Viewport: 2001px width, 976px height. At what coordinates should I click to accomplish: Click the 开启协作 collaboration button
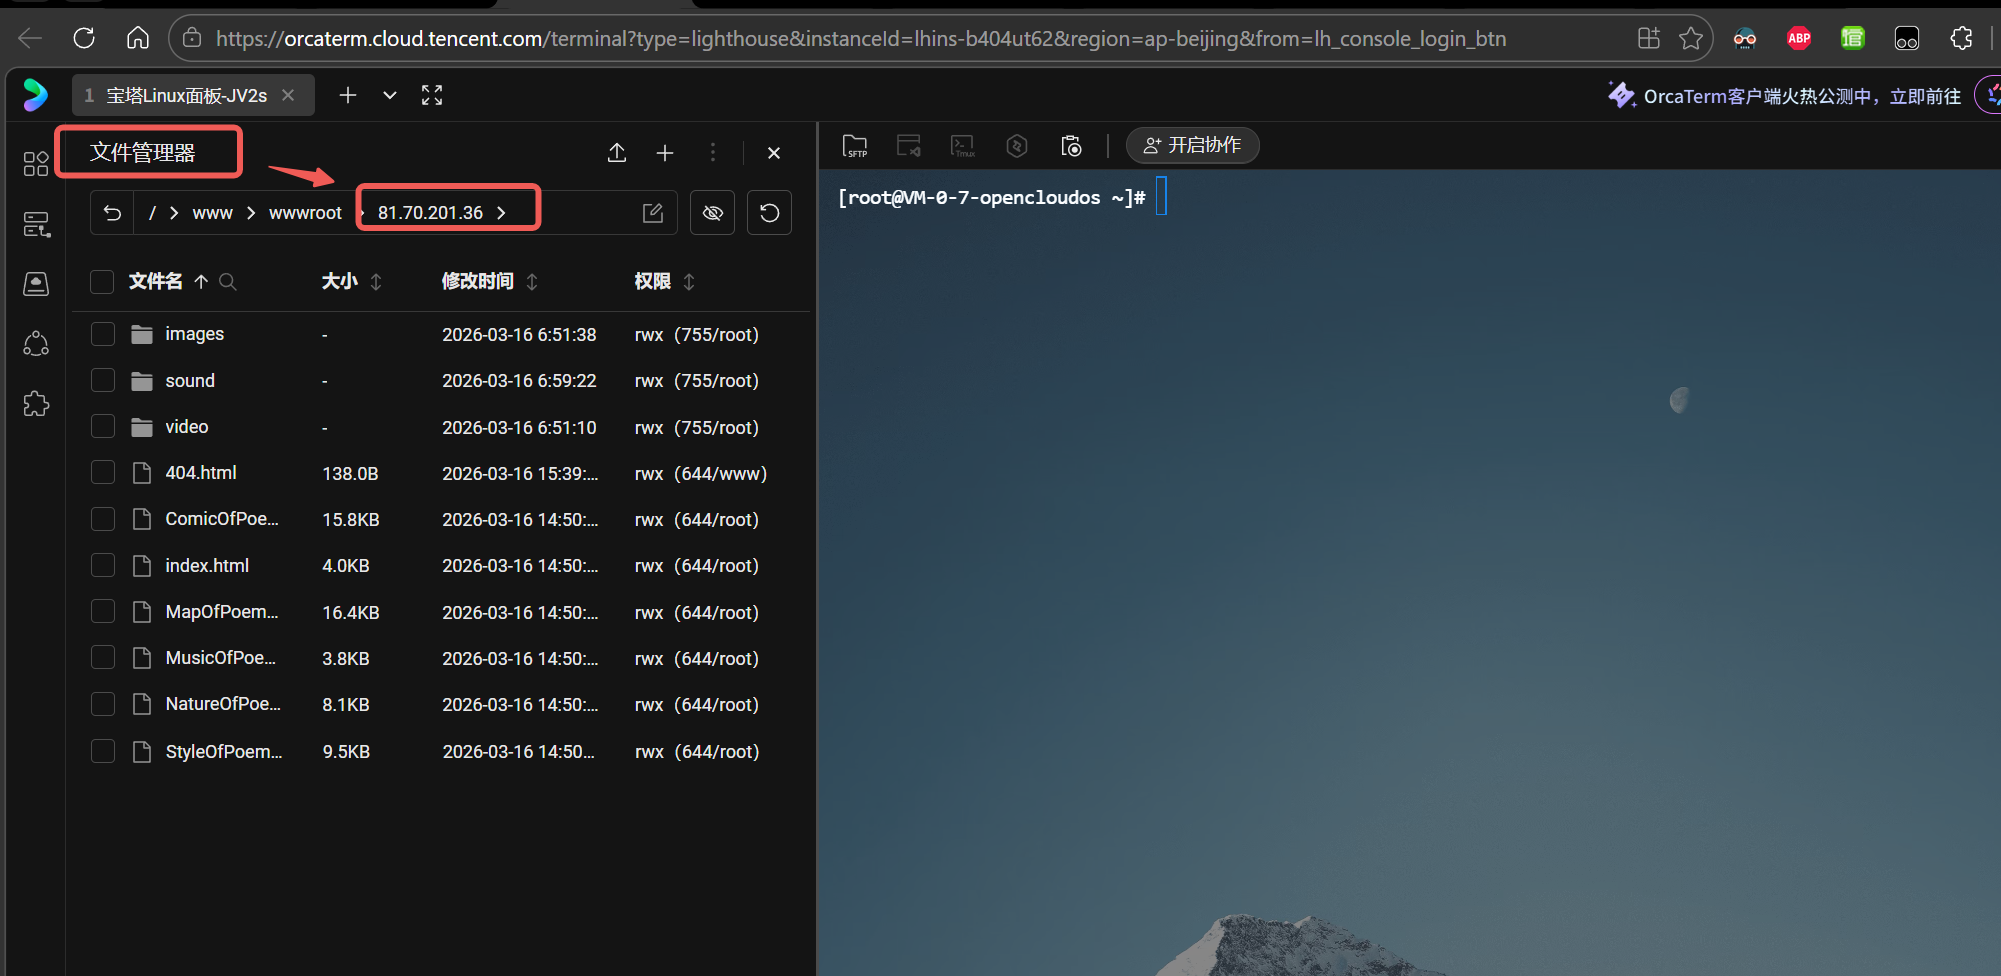tap(1192, 145)
